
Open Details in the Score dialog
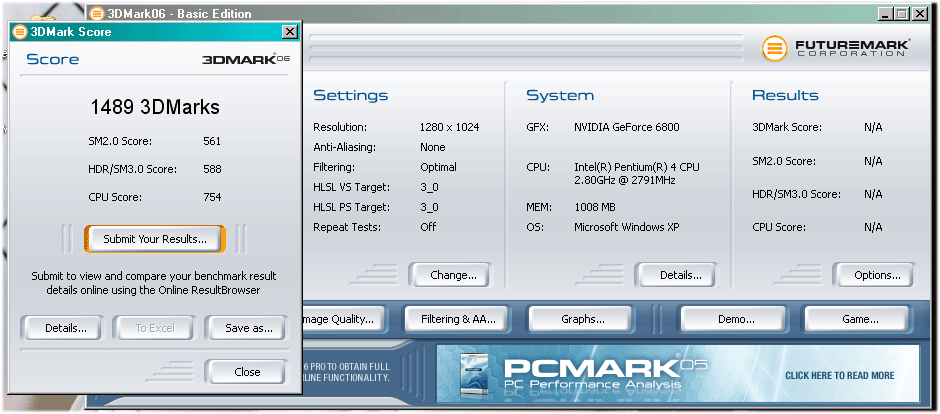point(62,328)
